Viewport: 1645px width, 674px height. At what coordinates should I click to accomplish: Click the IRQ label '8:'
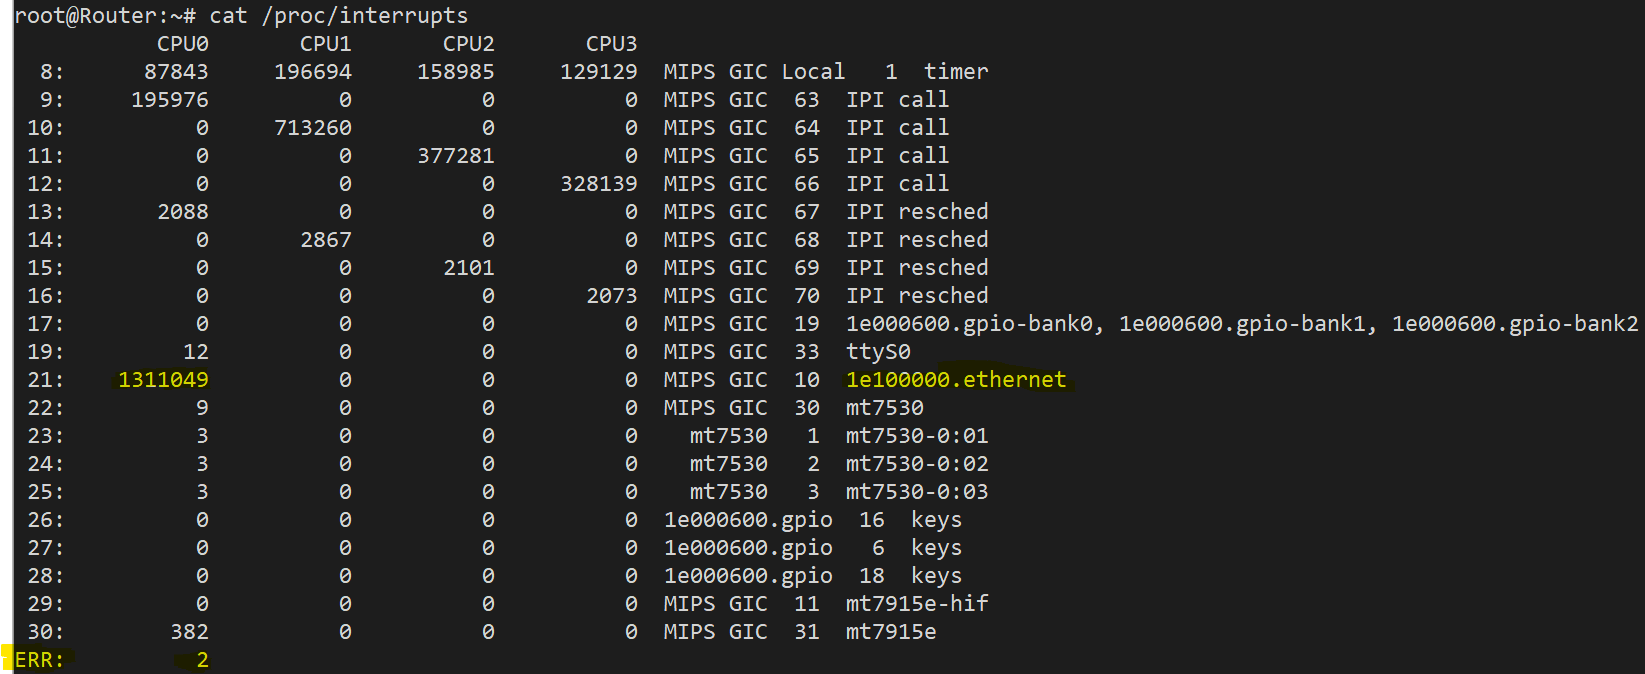pyautogui.click(x=52, y=72)
